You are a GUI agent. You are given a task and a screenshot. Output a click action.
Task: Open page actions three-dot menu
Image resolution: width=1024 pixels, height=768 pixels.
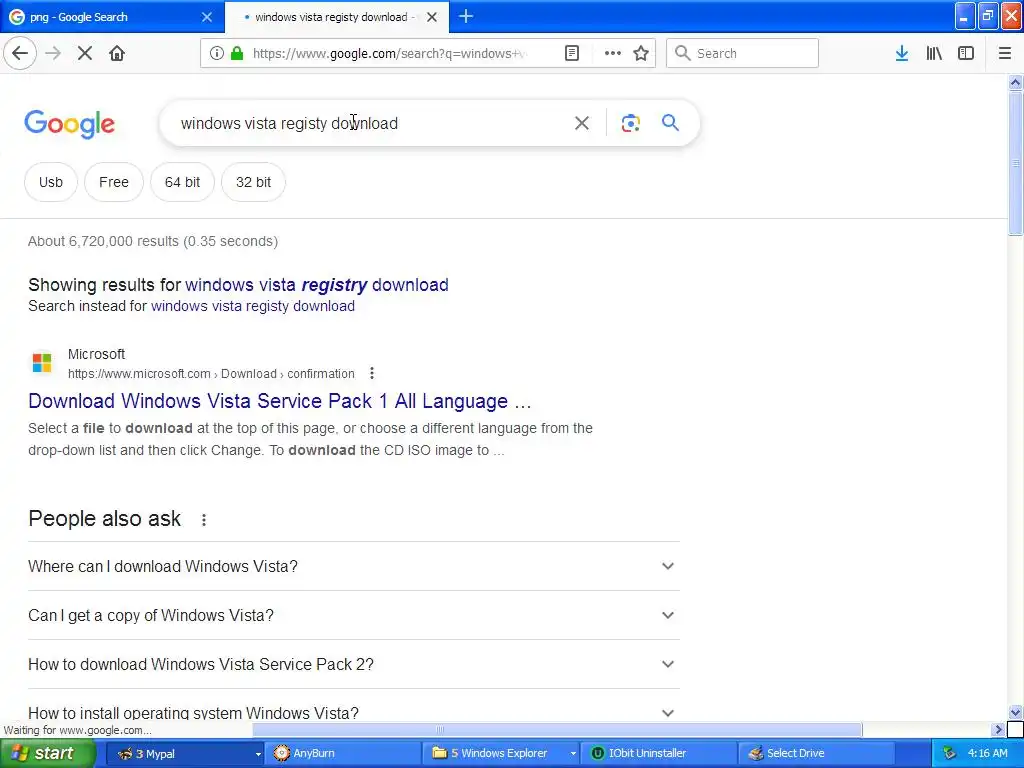(x=613, y=54)
